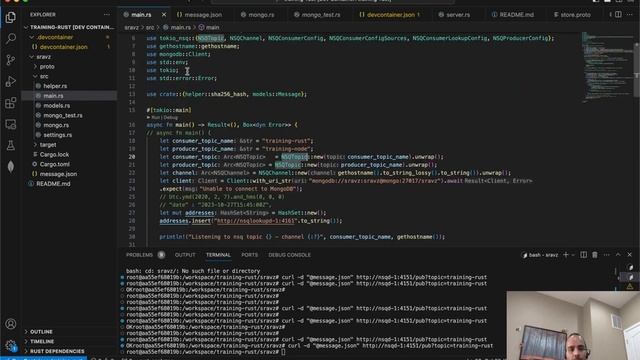Image resolution: width=640 pixels, height=360 pixels.
Task: Click the src breadcrumb segment
Action: 150,27
